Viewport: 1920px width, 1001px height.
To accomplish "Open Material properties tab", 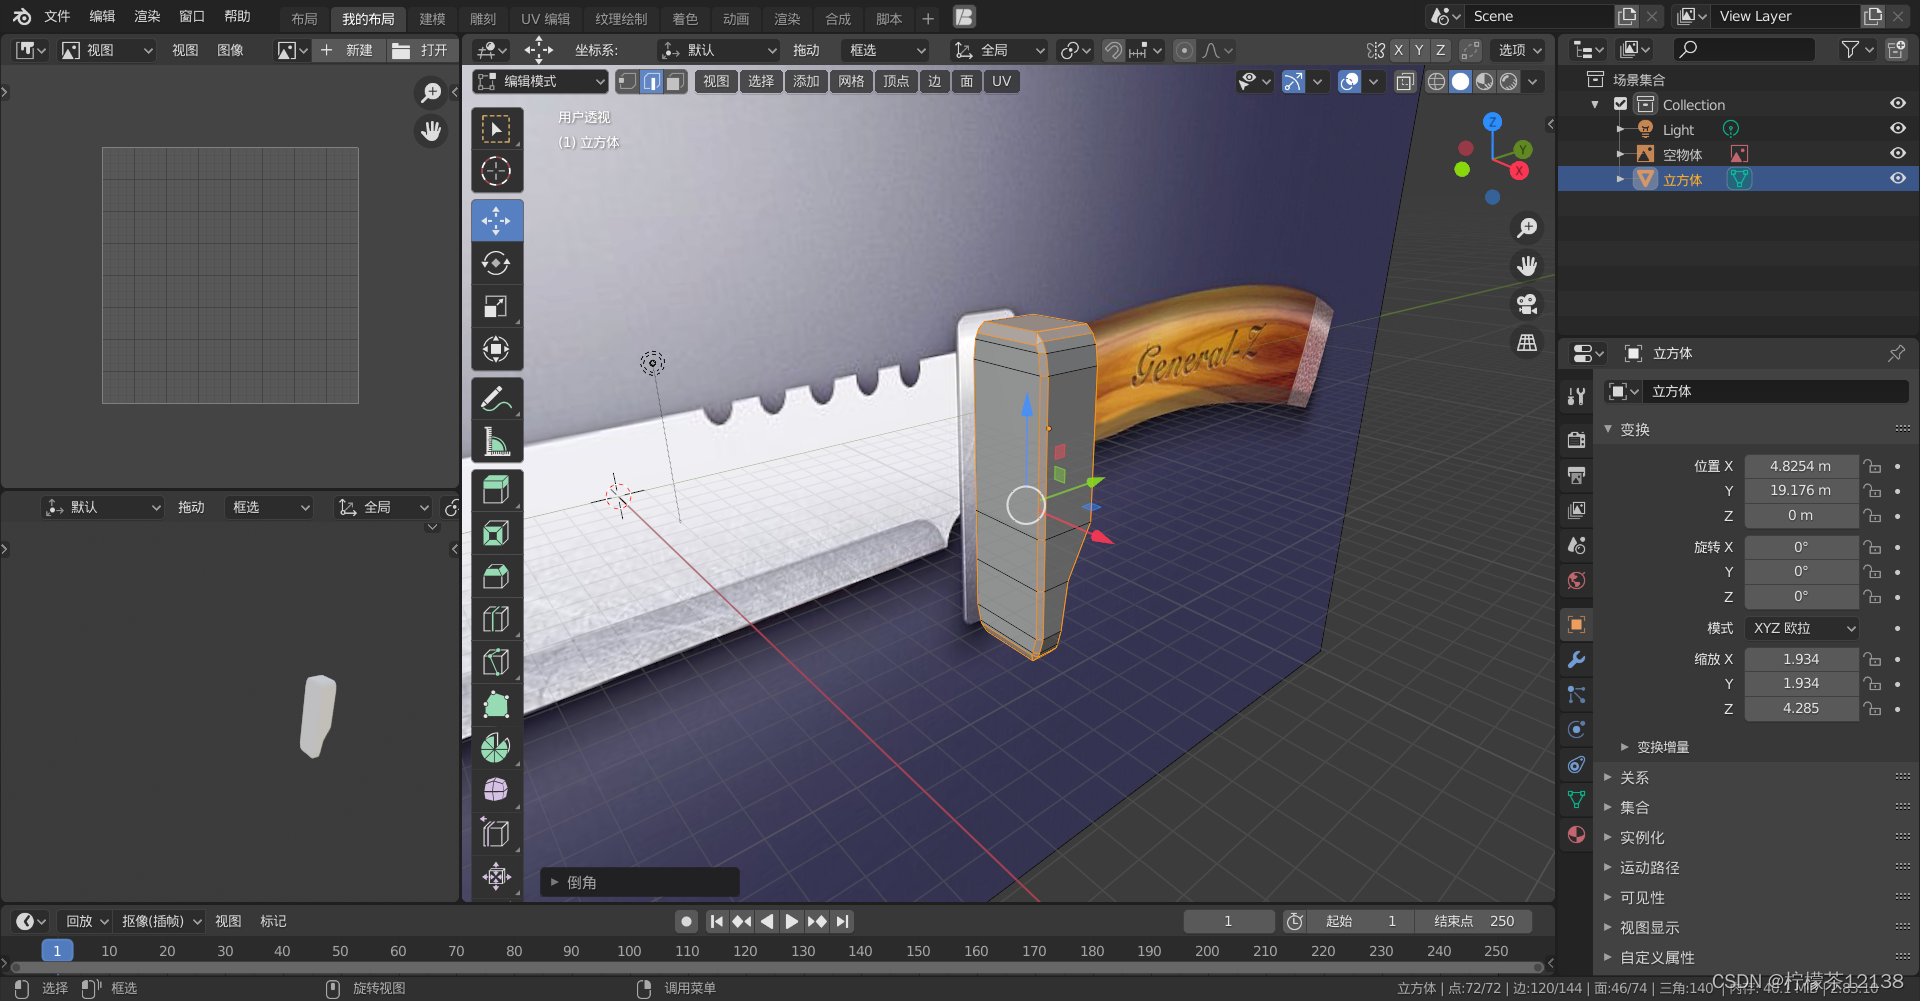I will tap(1577, 835).
